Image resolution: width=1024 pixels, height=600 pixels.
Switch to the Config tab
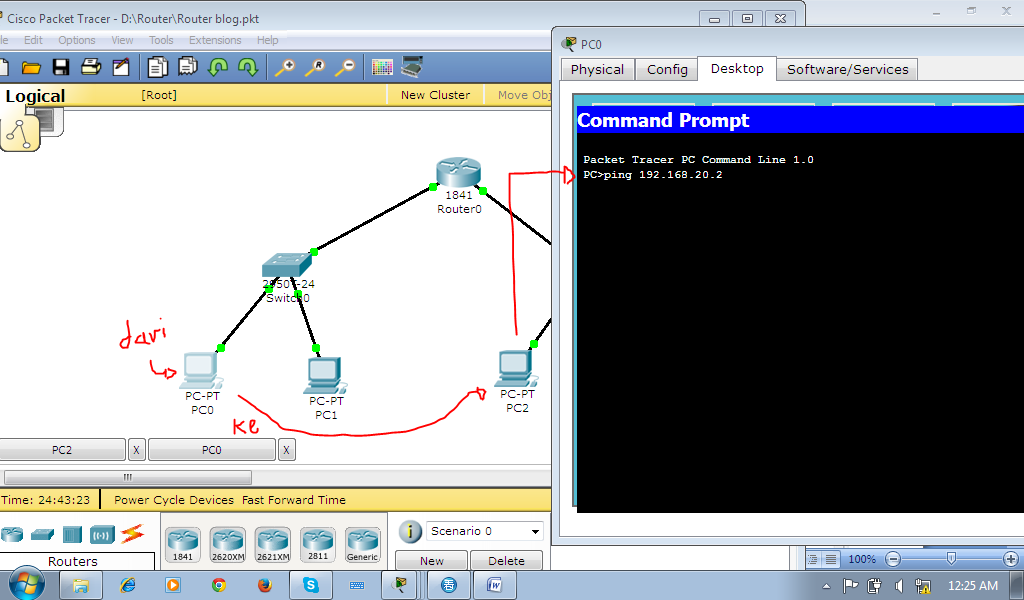666,69
